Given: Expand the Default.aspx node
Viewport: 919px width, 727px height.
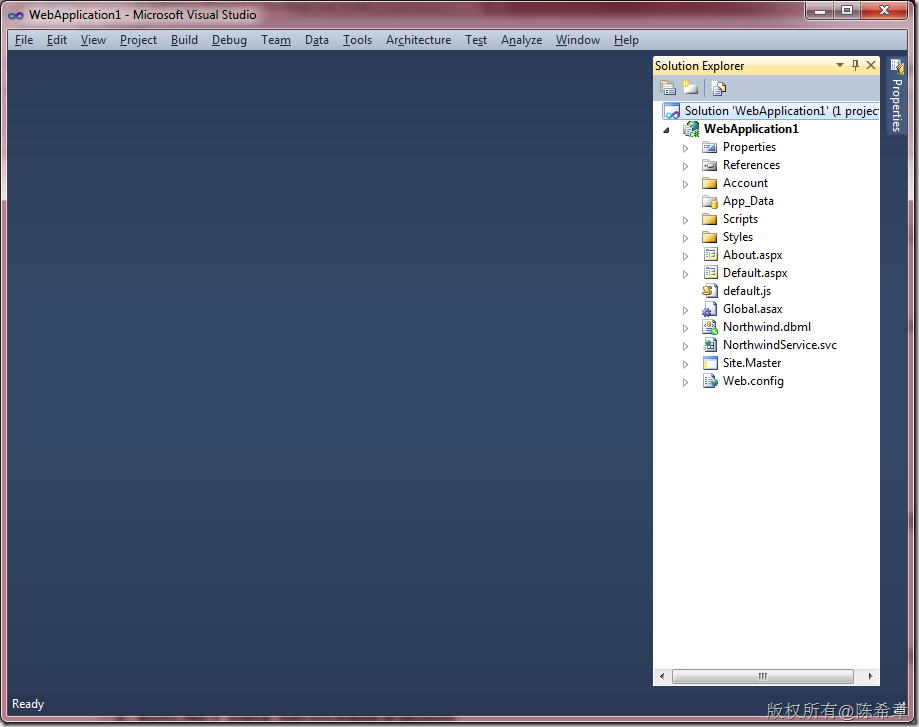Looking at the screenshot, I should (x=685, y=274).
